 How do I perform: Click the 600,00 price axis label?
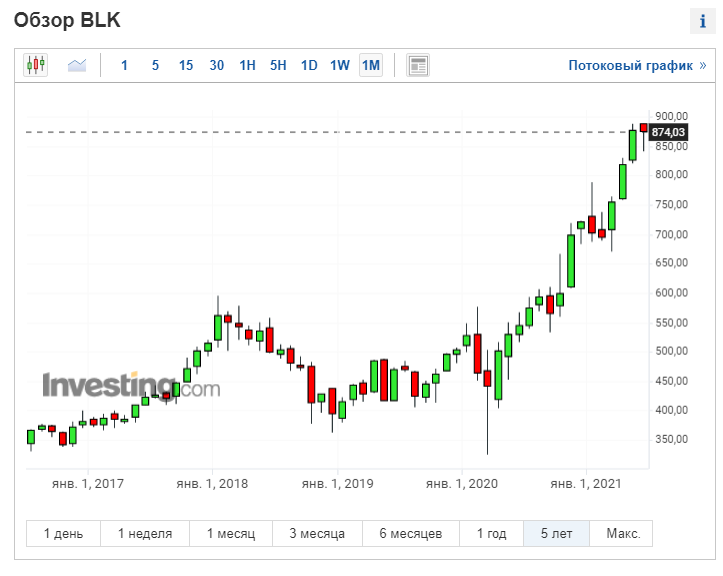[x=671, y=292]
